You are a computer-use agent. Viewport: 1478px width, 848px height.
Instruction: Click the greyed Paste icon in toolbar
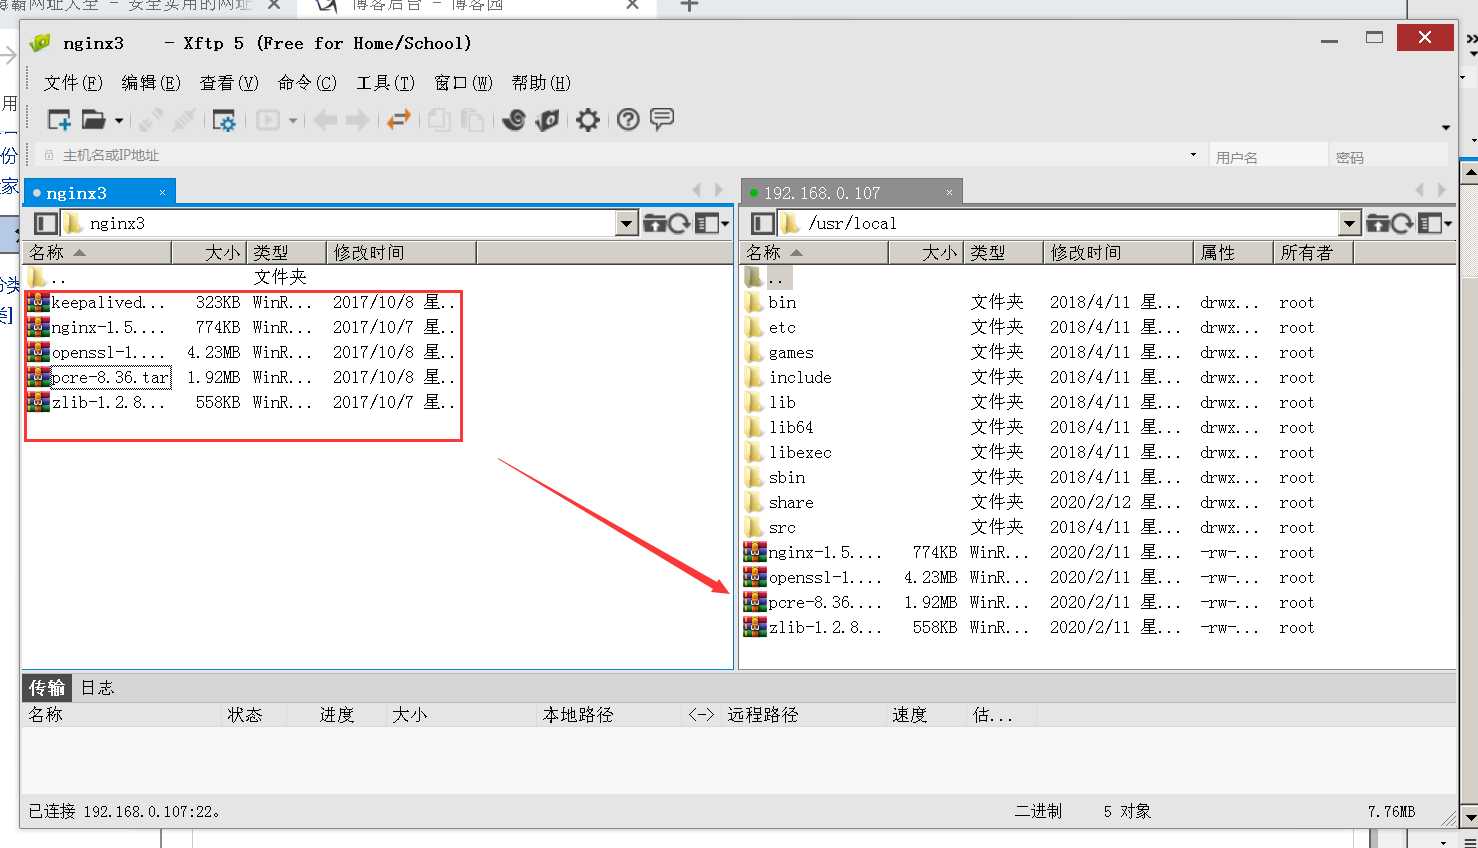[472, 120]
